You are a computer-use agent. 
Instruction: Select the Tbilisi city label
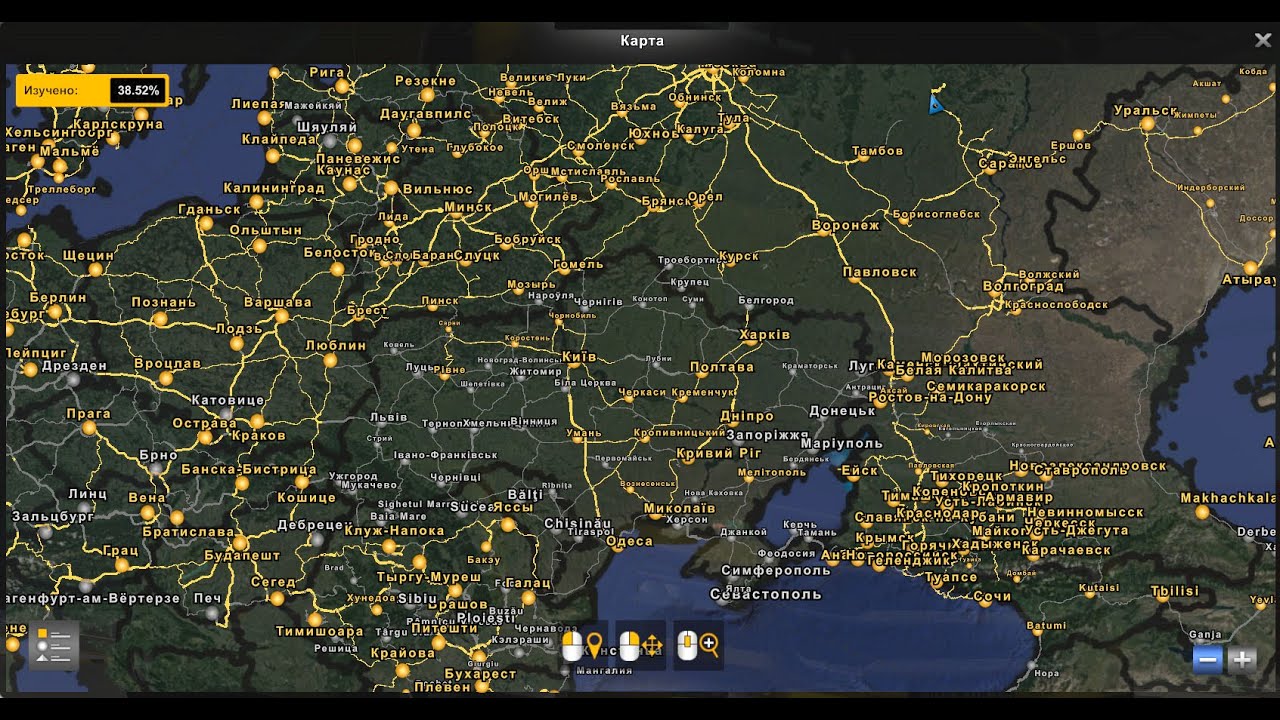pos(1174,591)
